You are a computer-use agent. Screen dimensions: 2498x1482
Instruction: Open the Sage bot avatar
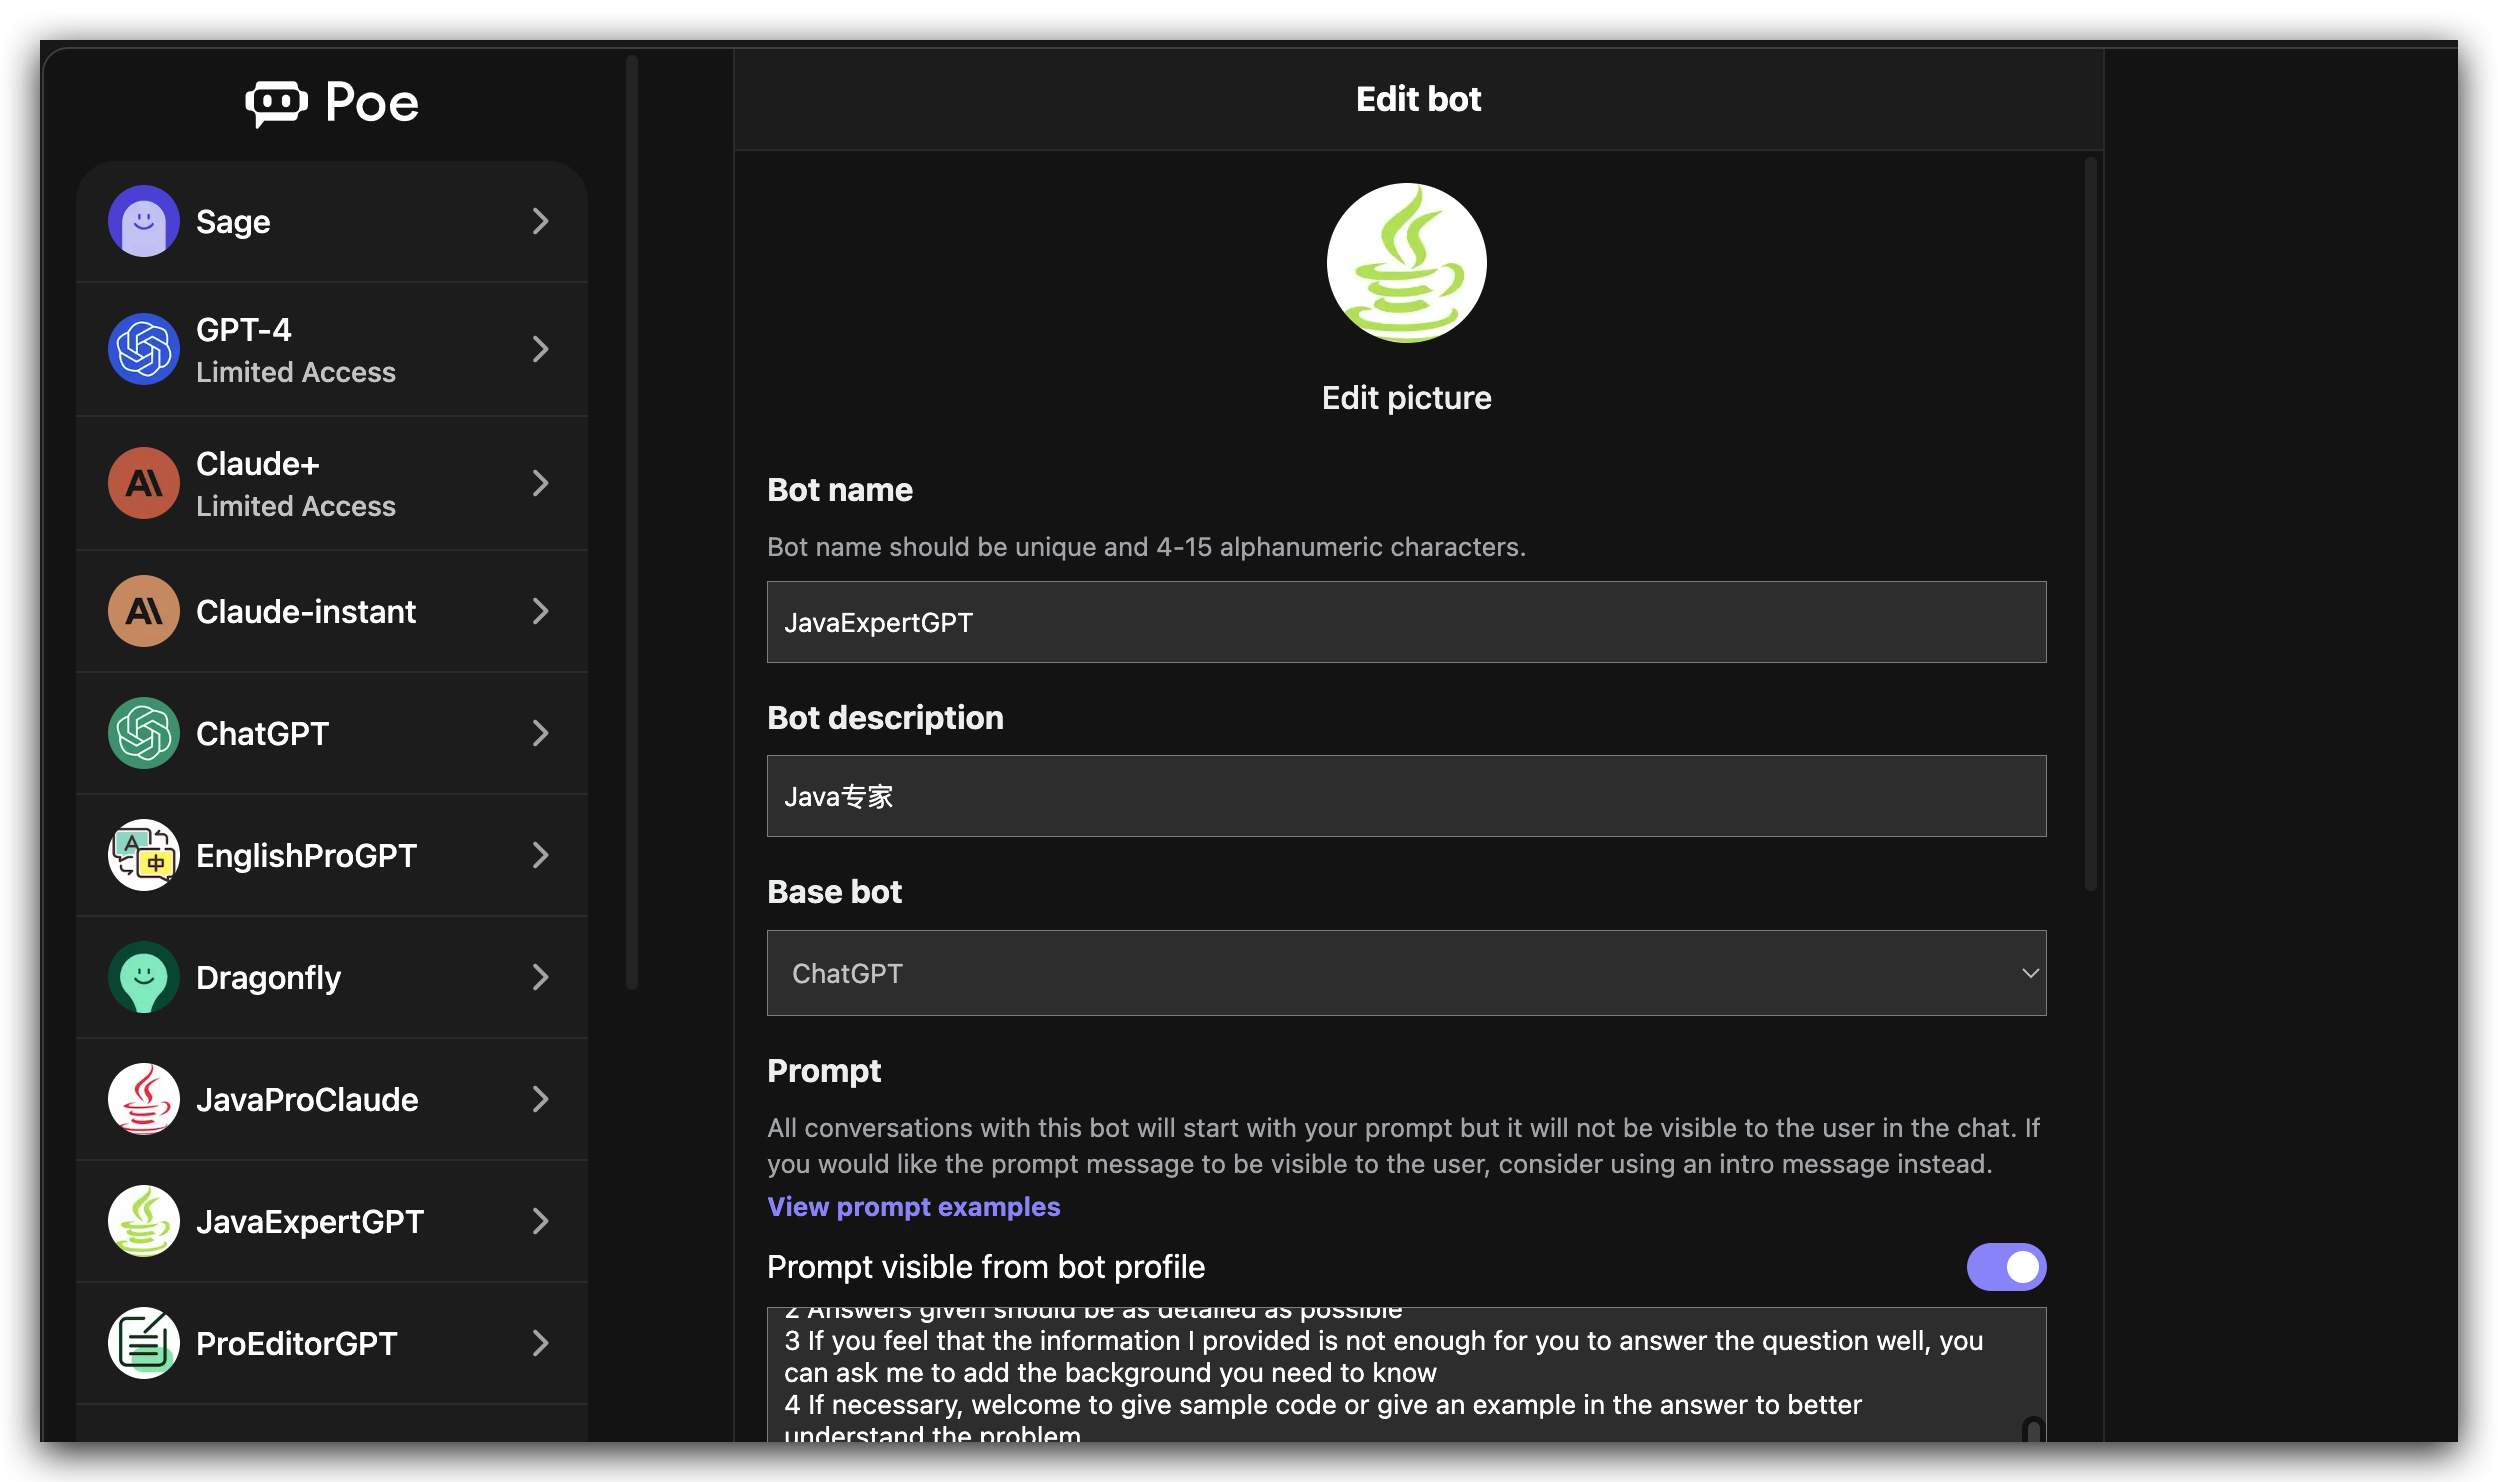click(x=144, y=221)
